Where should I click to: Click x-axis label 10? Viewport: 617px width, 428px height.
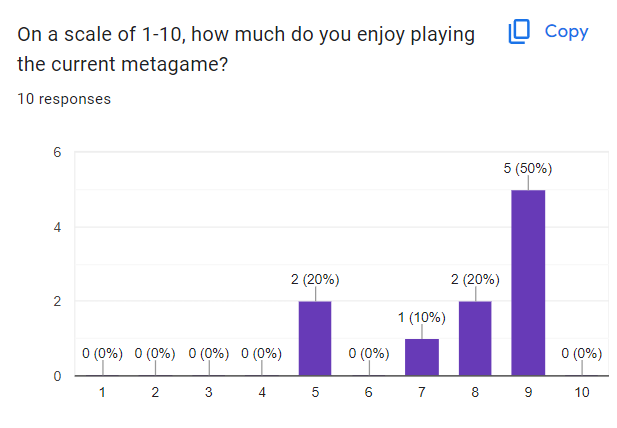point(581,393)
